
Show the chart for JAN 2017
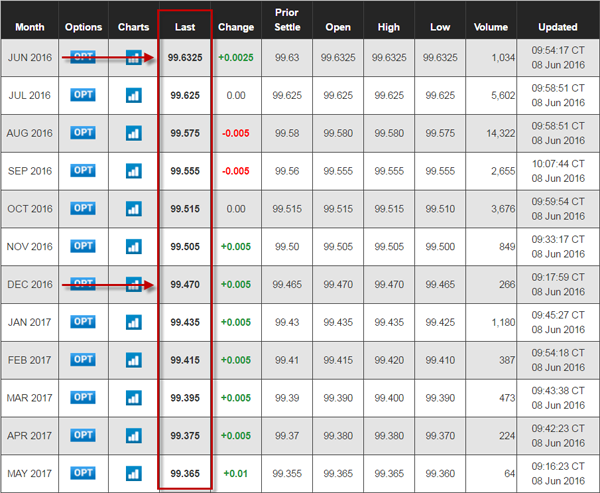tap(133, 323)
